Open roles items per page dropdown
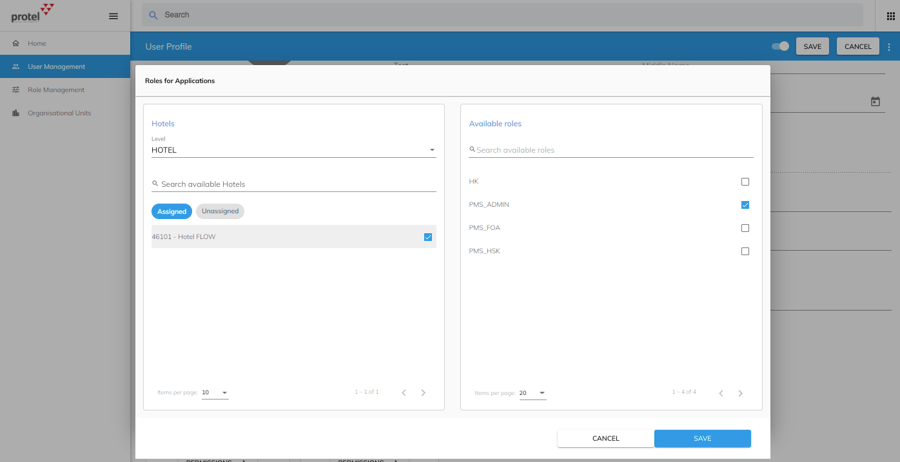Image resolution: width=900 pixels, height=462 pixels. pos(532,394)
